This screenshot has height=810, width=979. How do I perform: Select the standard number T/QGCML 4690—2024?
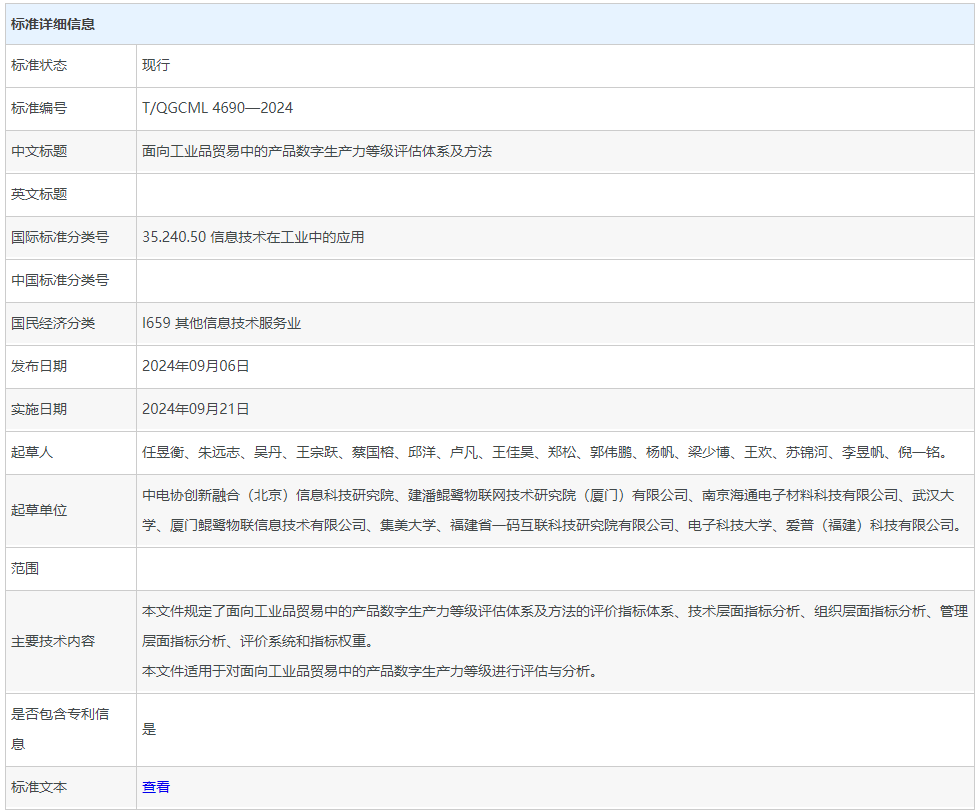217,108
